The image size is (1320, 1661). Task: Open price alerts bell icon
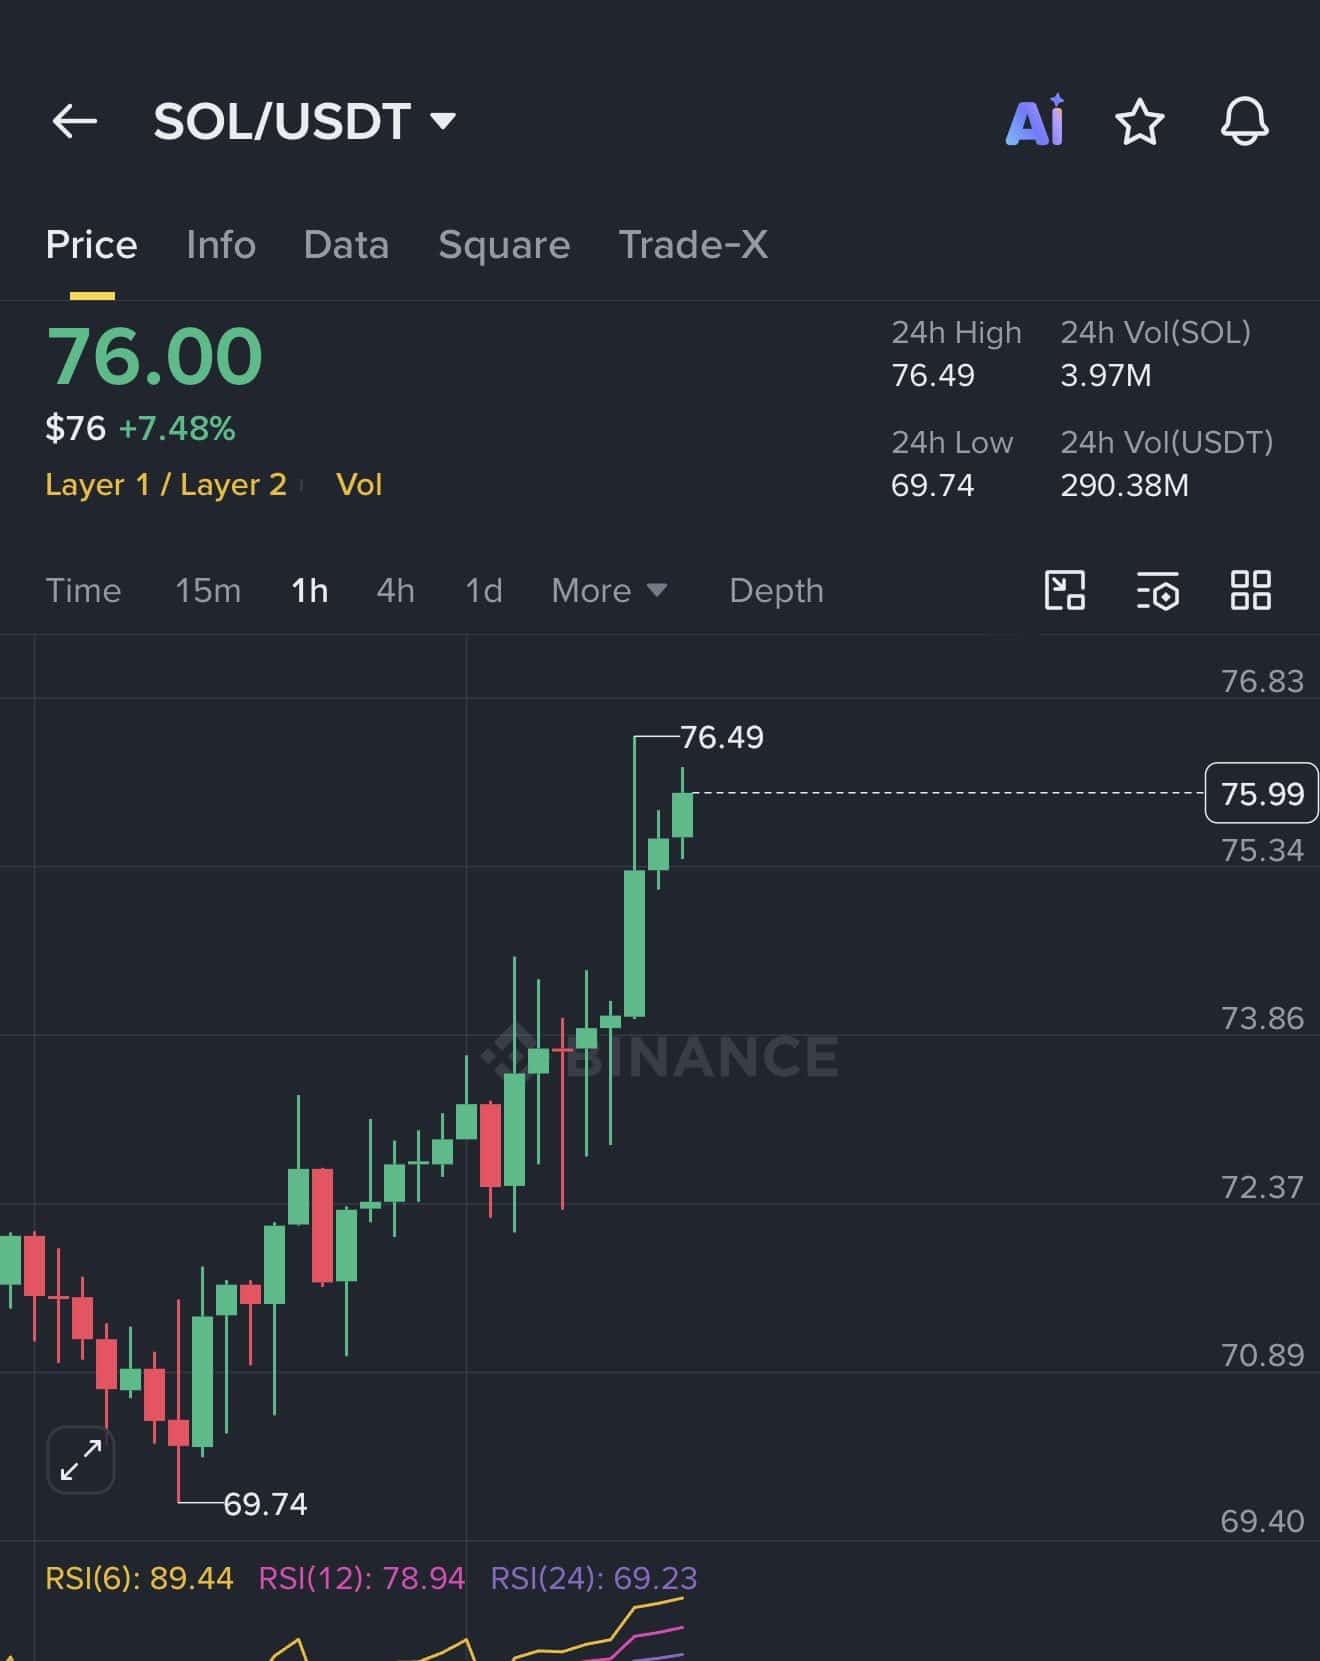coord(1244,122)
